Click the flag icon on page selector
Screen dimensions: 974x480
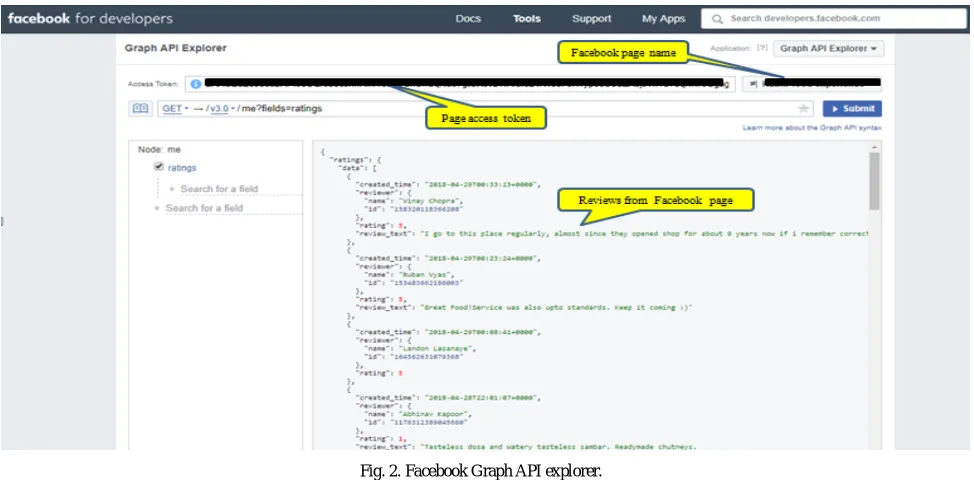click(x=753, y=84)
